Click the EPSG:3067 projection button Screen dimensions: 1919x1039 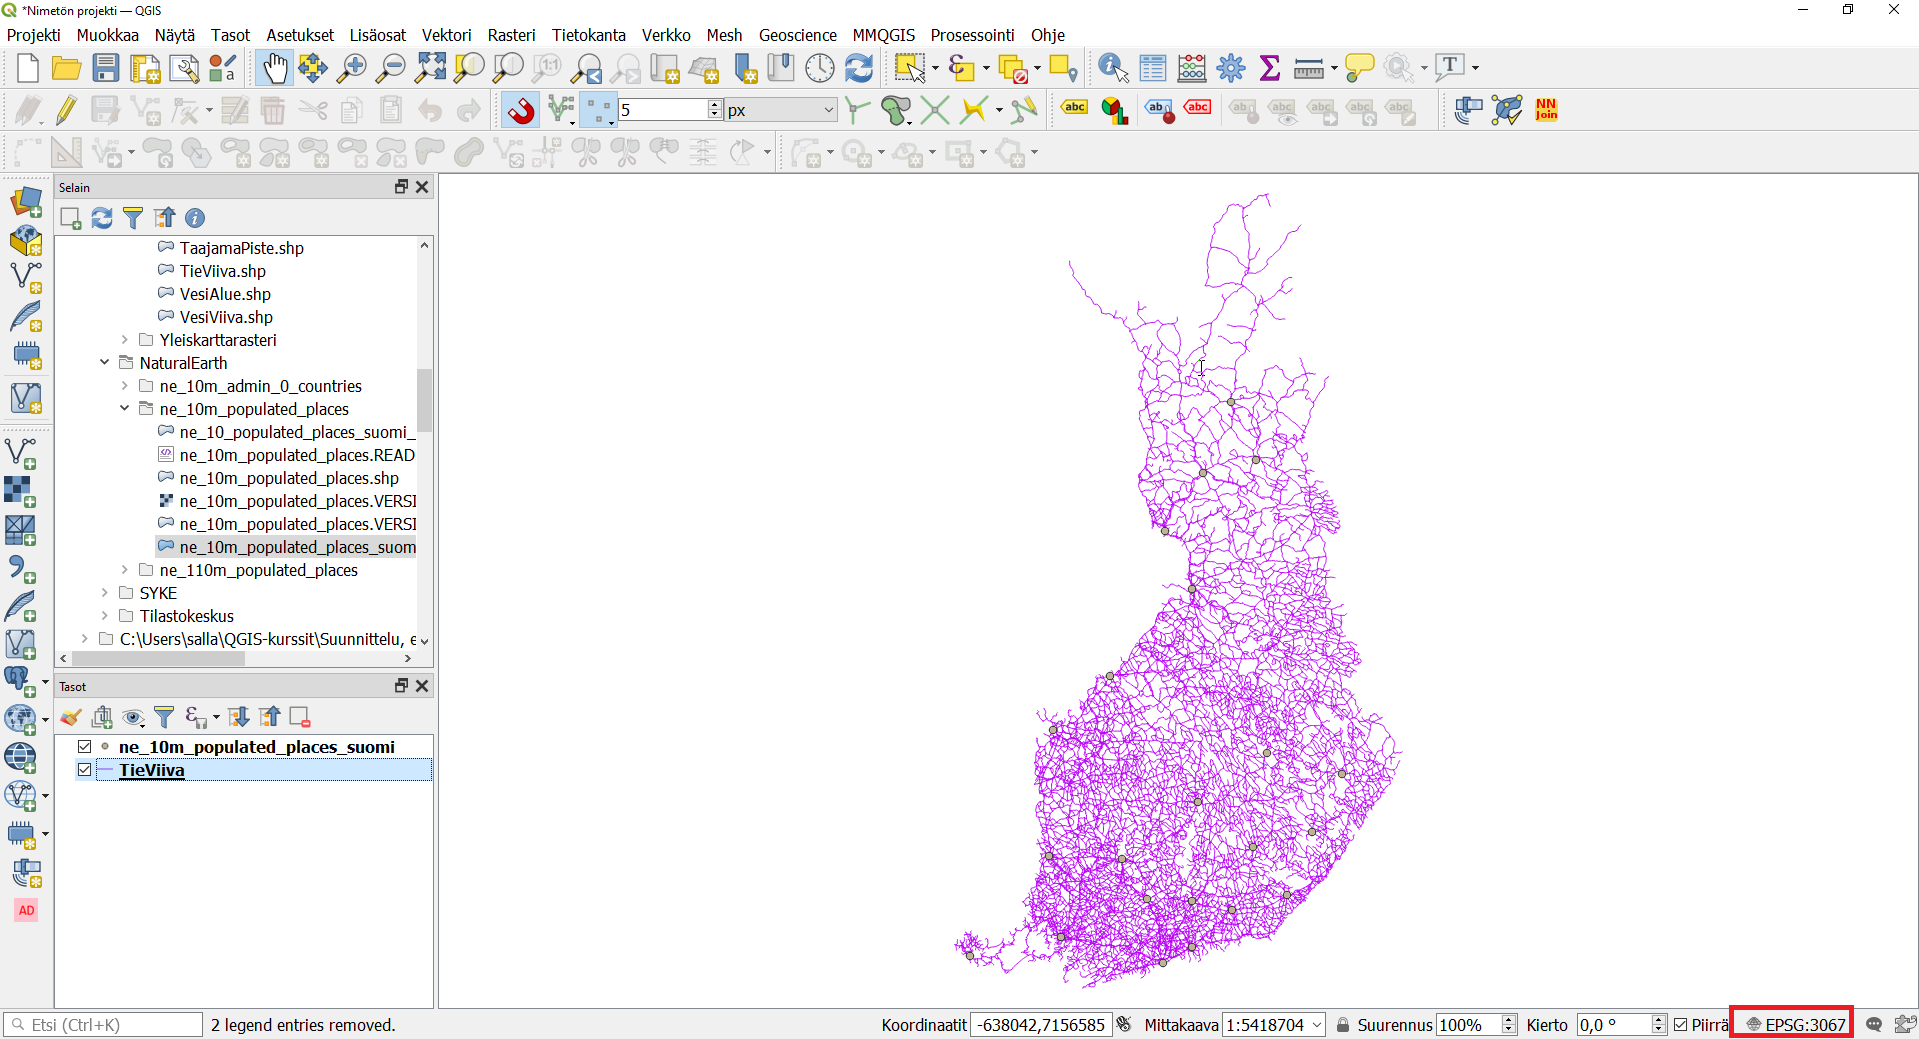pyautogui.click(x=1795, y=1025)
